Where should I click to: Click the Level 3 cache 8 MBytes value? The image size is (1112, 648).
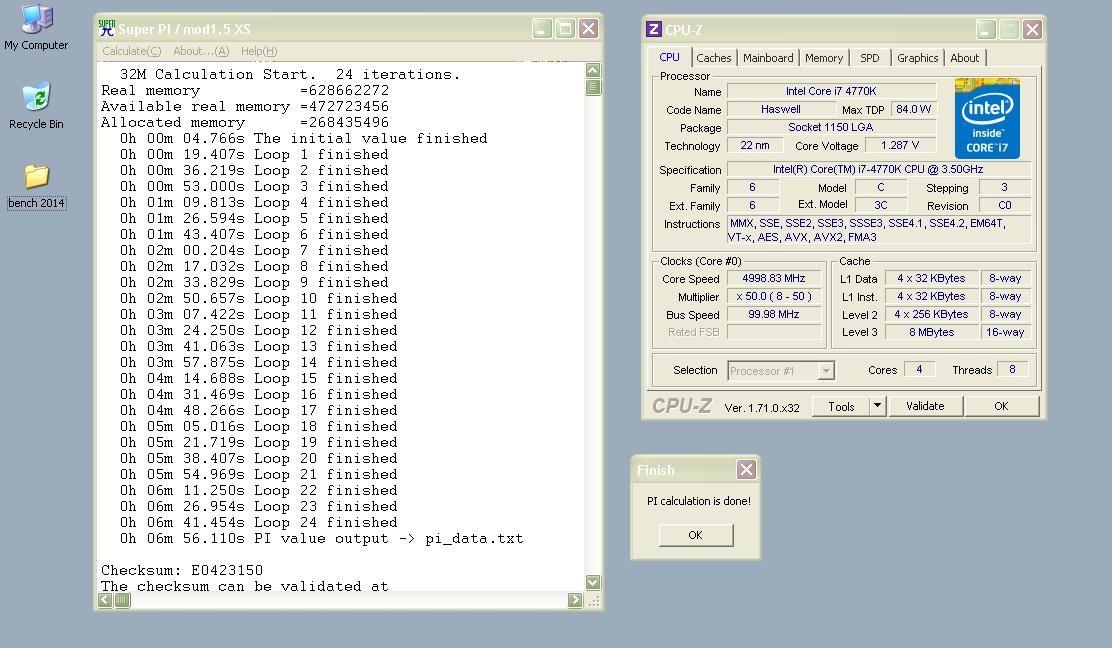click(x=931, y=332)
